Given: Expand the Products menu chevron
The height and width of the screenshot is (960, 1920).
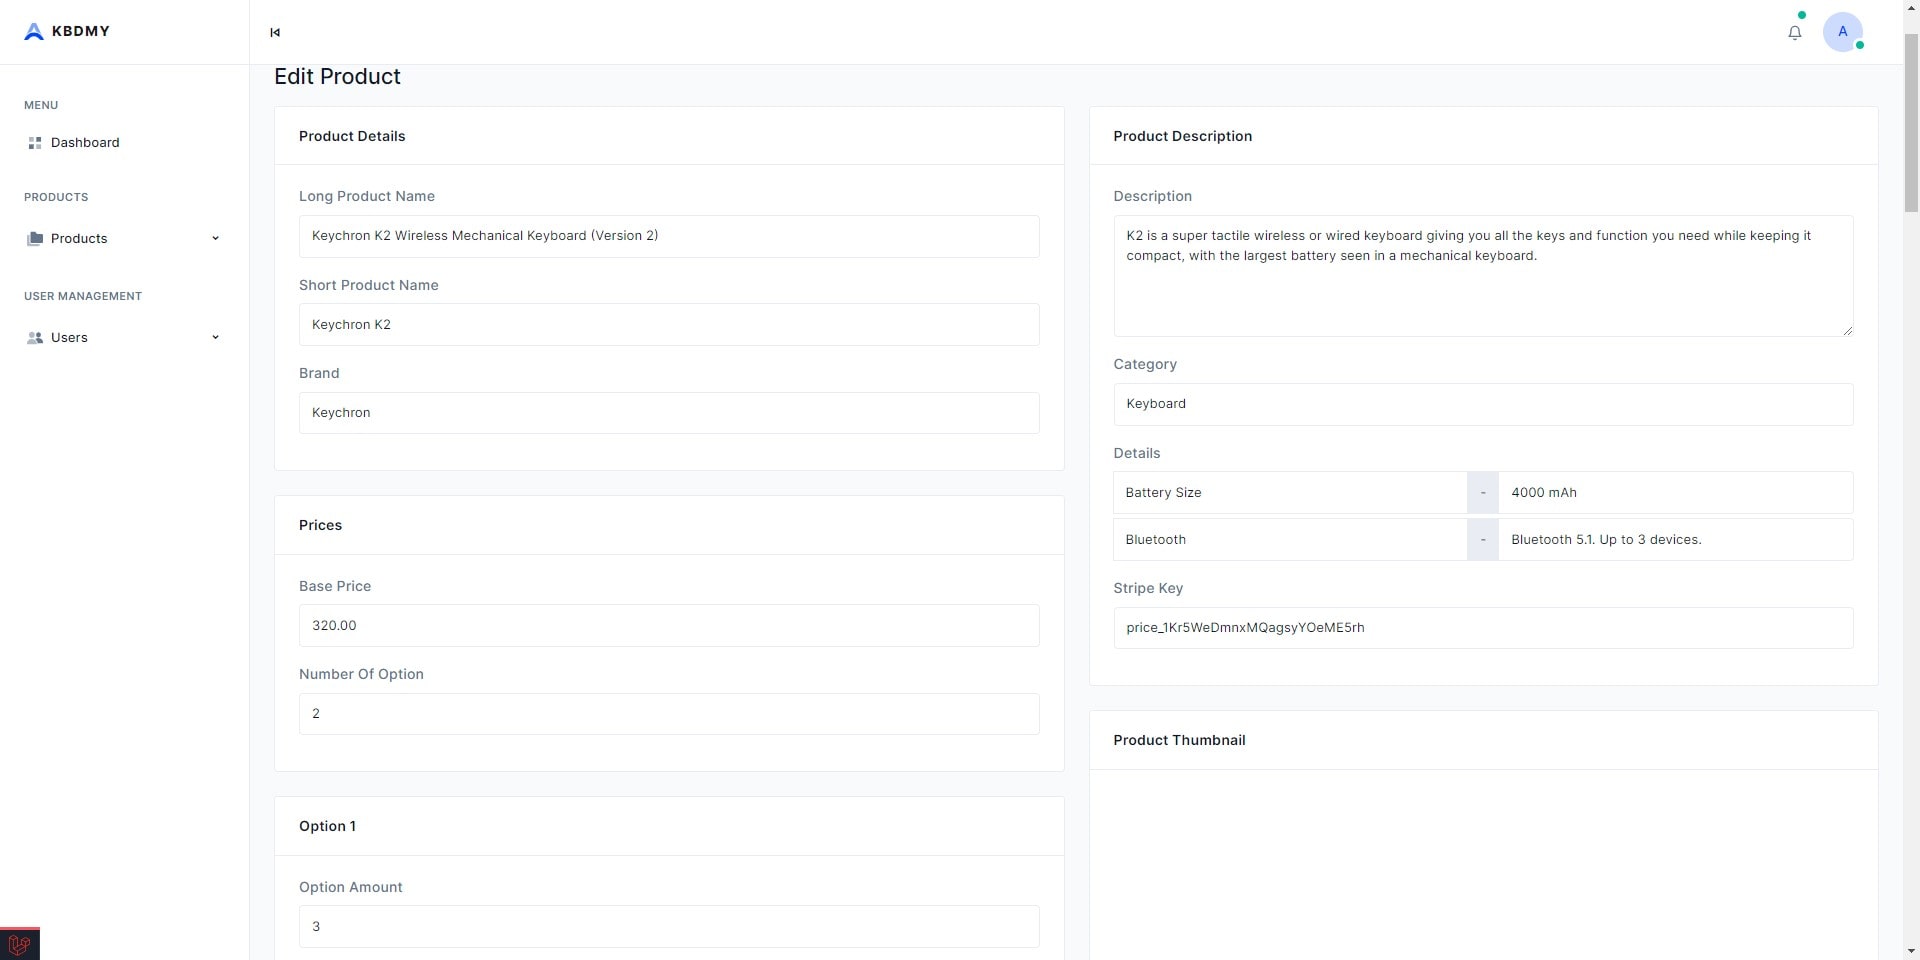Looking at the screenshot, I should pyautogui.click(x=215, y=238).
